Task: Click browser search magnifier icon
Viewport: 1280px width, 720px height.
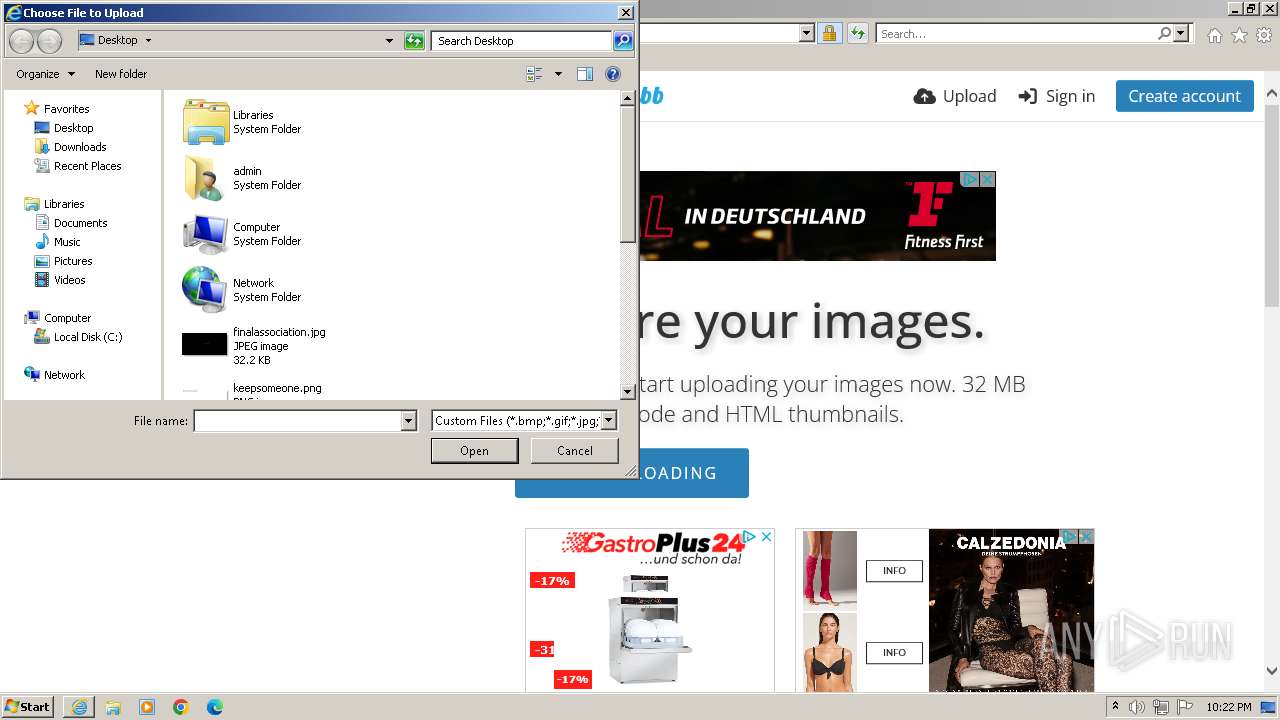Action: pyautogui.click(x=1165, y=33)
